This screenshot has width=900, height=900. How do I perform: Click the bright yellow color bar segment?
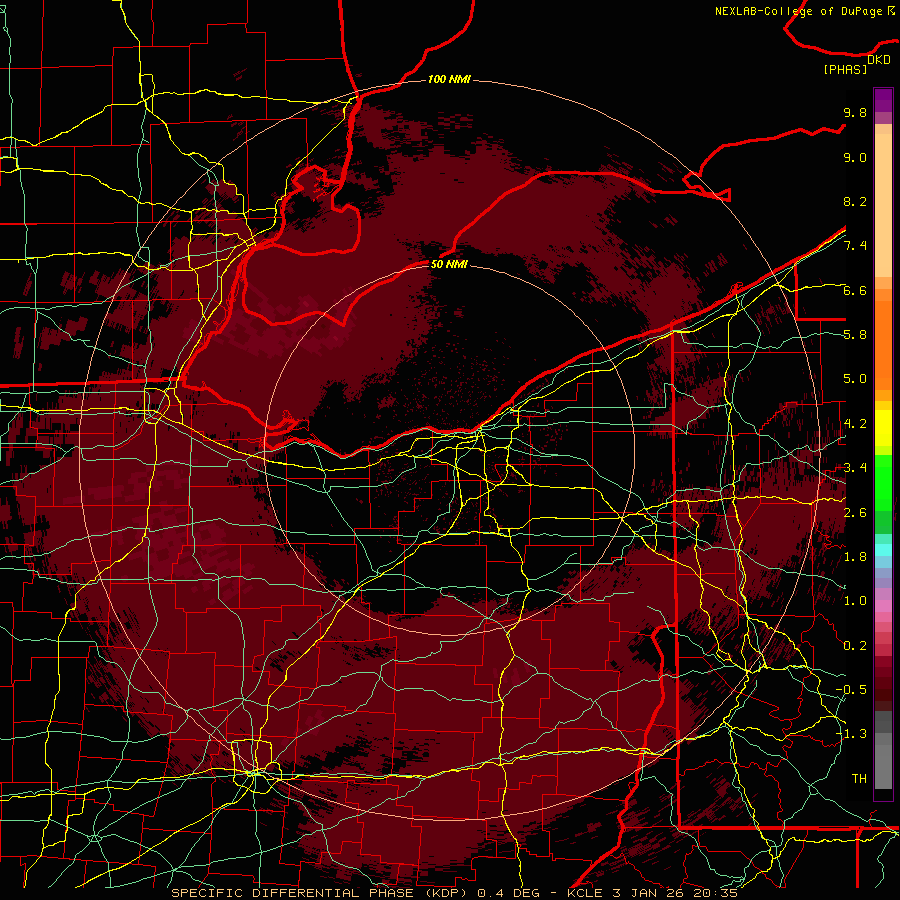(883, 428)
